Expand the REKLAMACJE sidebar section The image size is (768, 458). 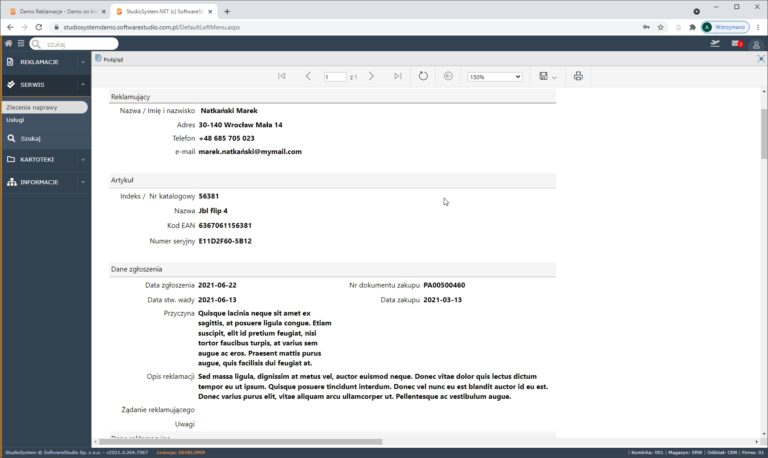tap(45, 62)
